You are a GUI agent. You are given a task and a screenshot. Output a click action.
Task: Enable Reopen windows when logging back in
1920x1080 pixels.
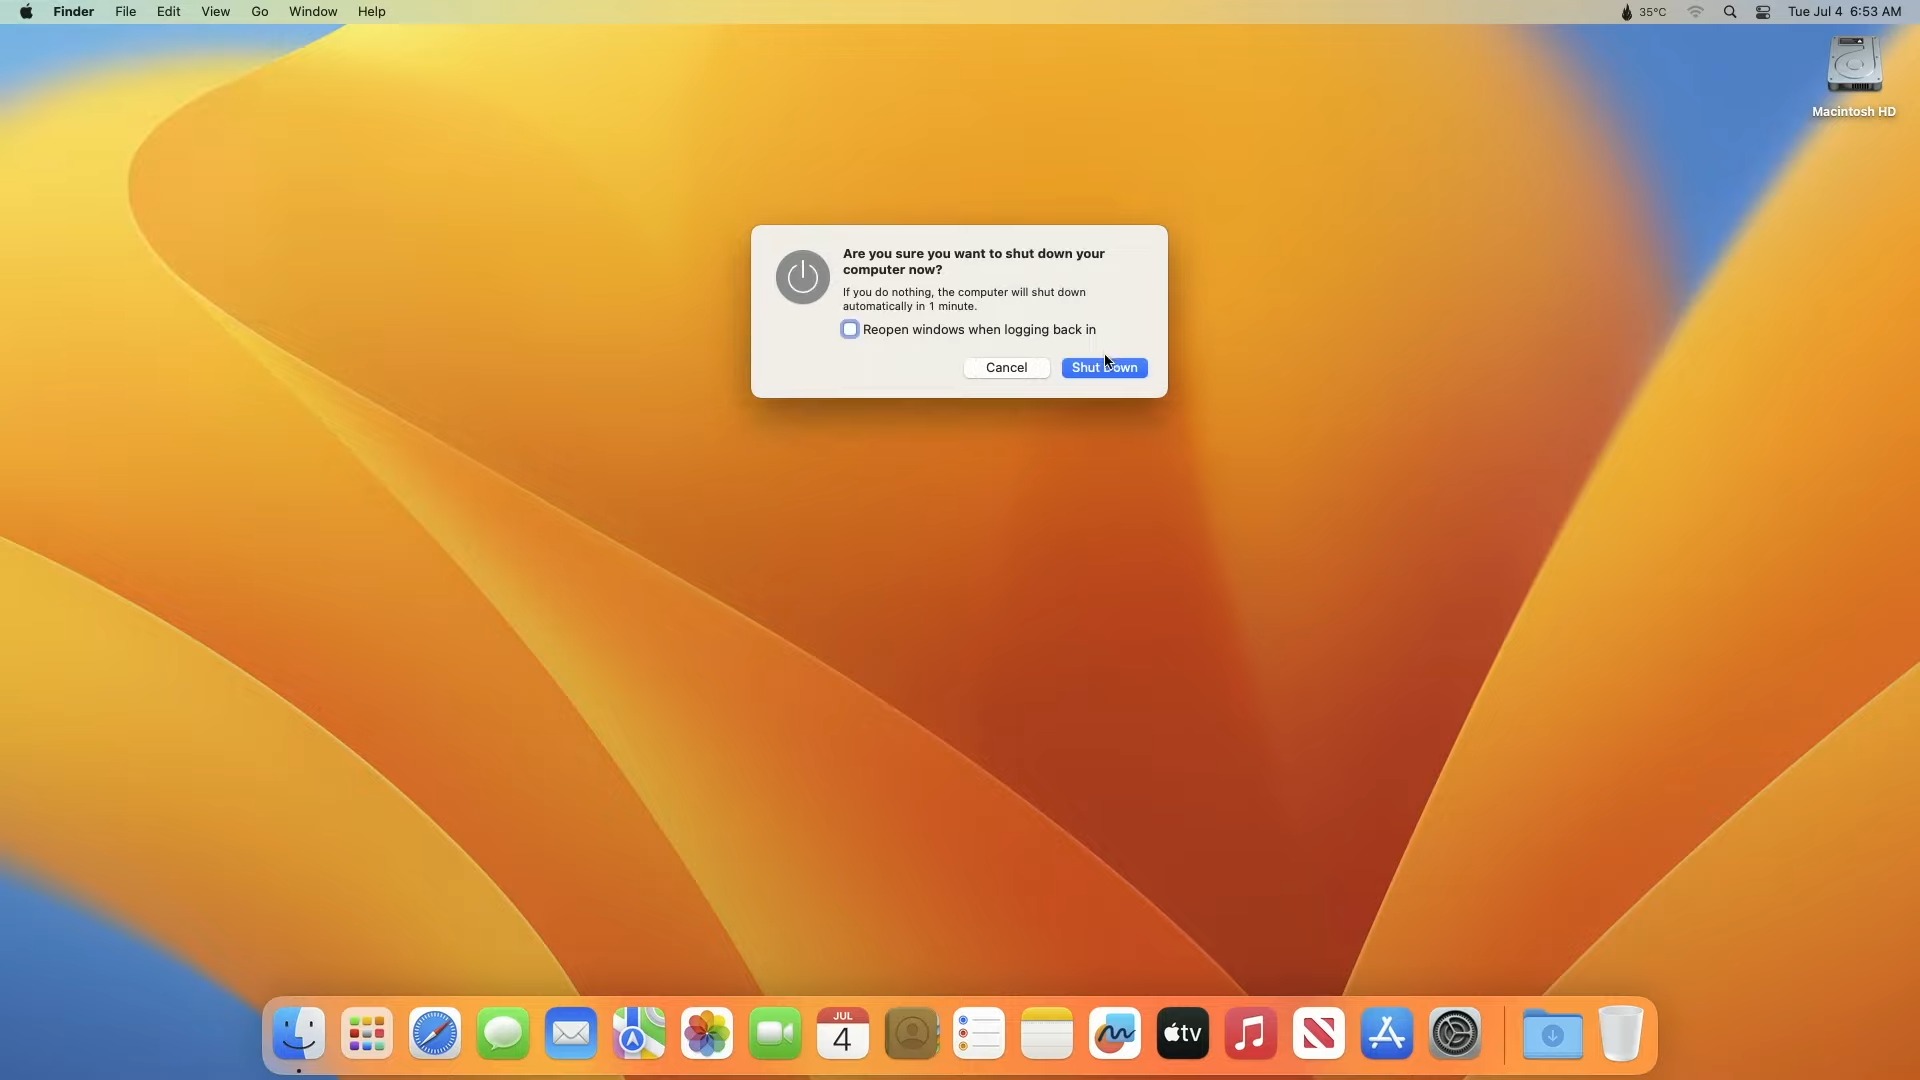[x=851, y=329]
